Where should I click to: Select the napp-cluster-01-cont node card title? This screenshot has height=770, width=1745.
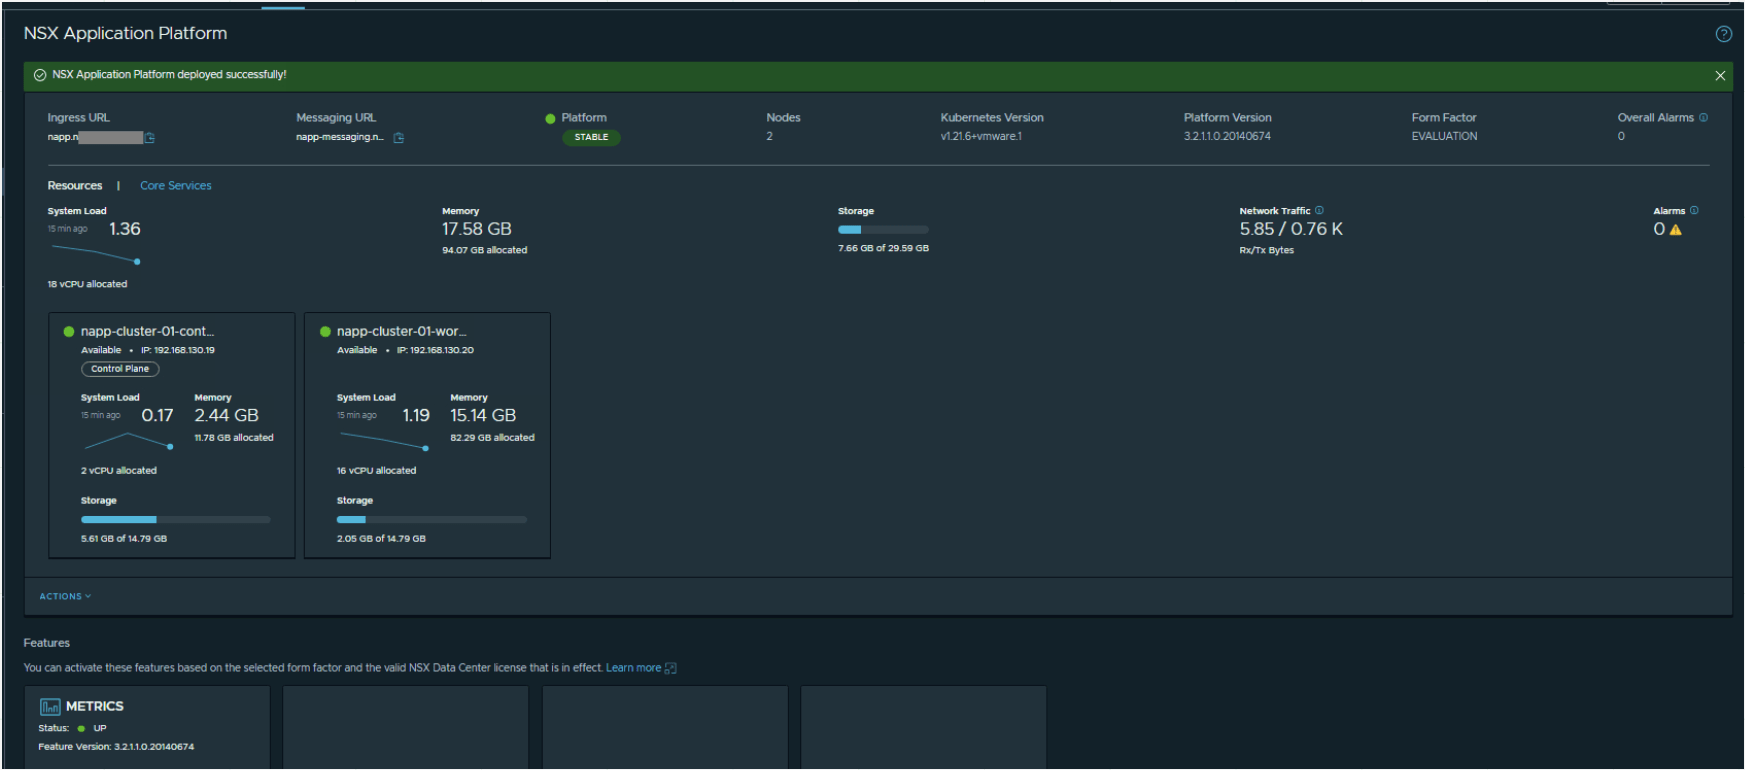(x=147, y=332)
